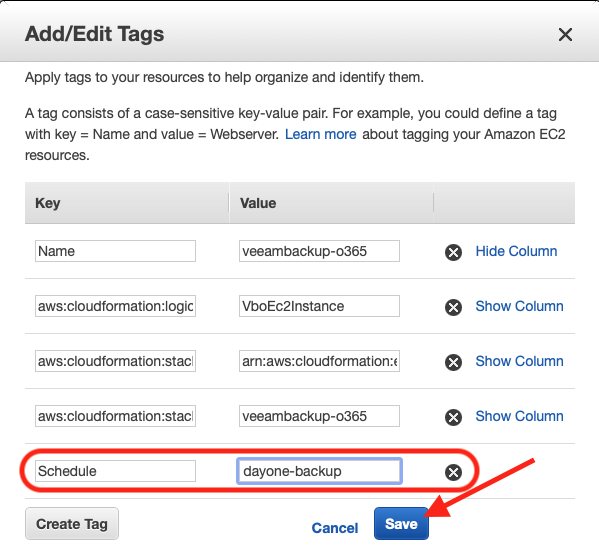The height and width of the screenshot is (560, 599).
Task: Remove the Schedule tag row
Action: pyautogui.click(x=453, y=473)
